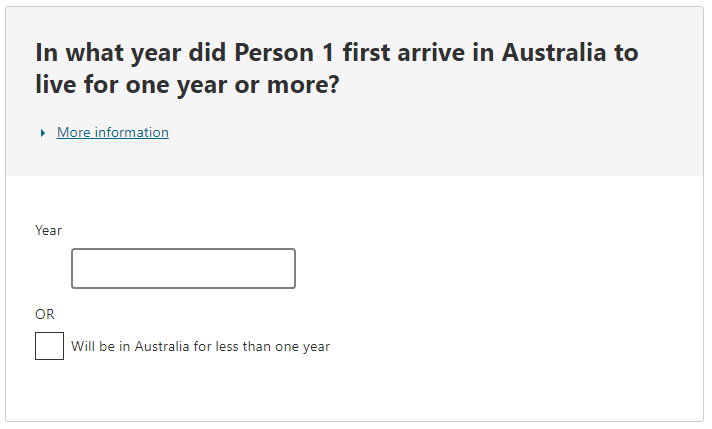Enable 'Will be in Australia for less than one year'
Viewport: 712px width, 429px height.
click(x=49, y=346)
